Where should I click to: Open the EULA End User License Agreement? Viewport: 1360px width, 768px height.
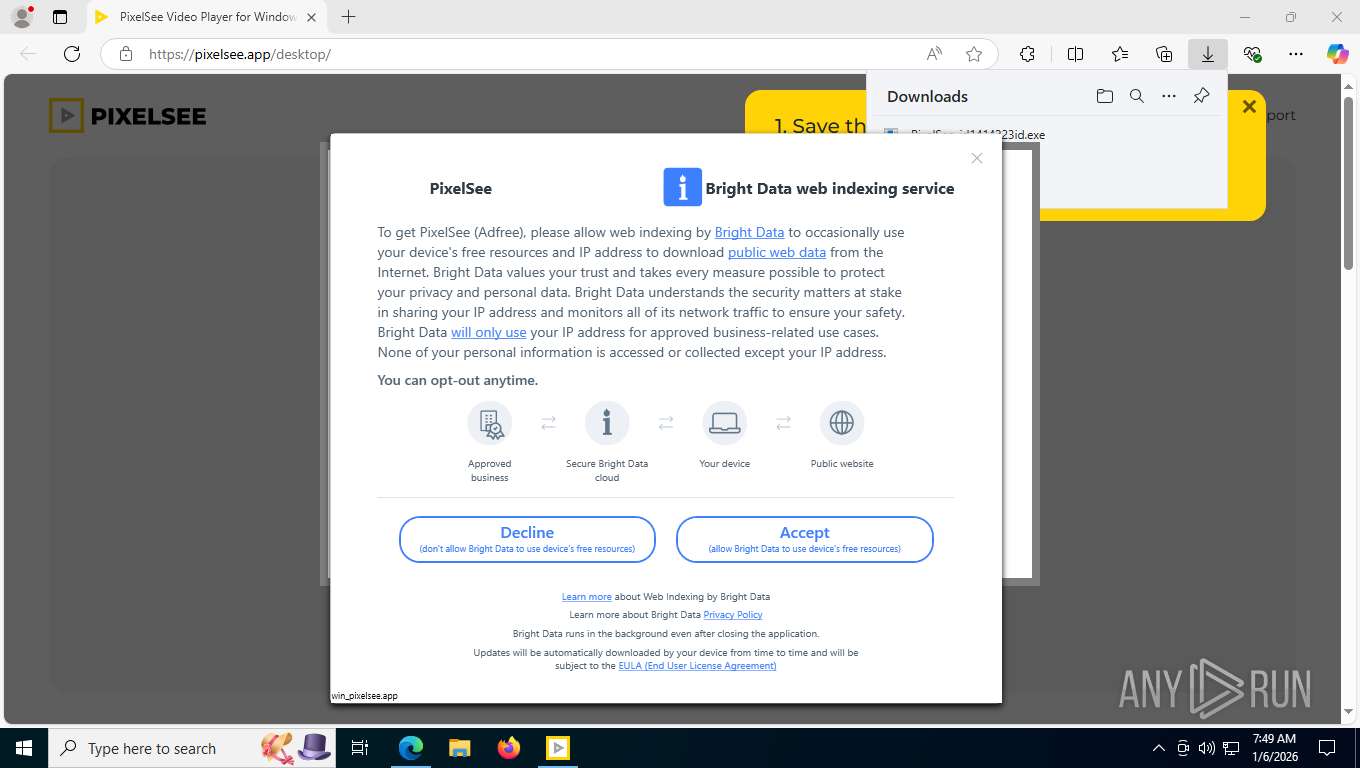[x=697, y=666]
